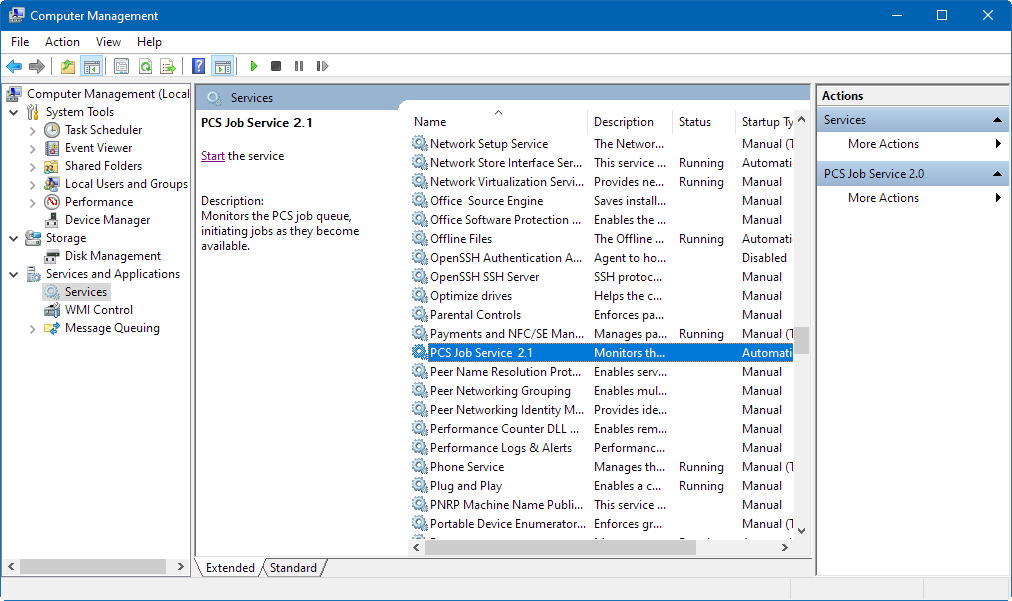1012x601 pixels.
Task: Sort services by the Name column header
Action: point(498,121)
